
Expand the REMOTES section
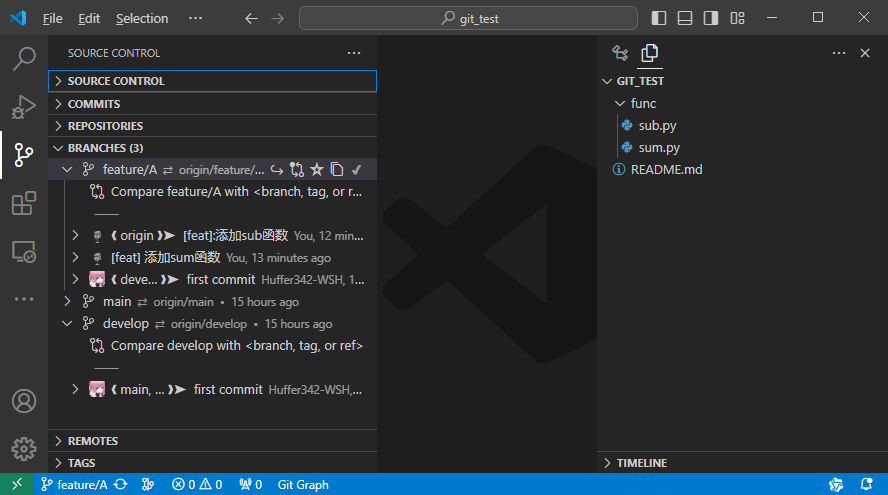pos(92,441)
